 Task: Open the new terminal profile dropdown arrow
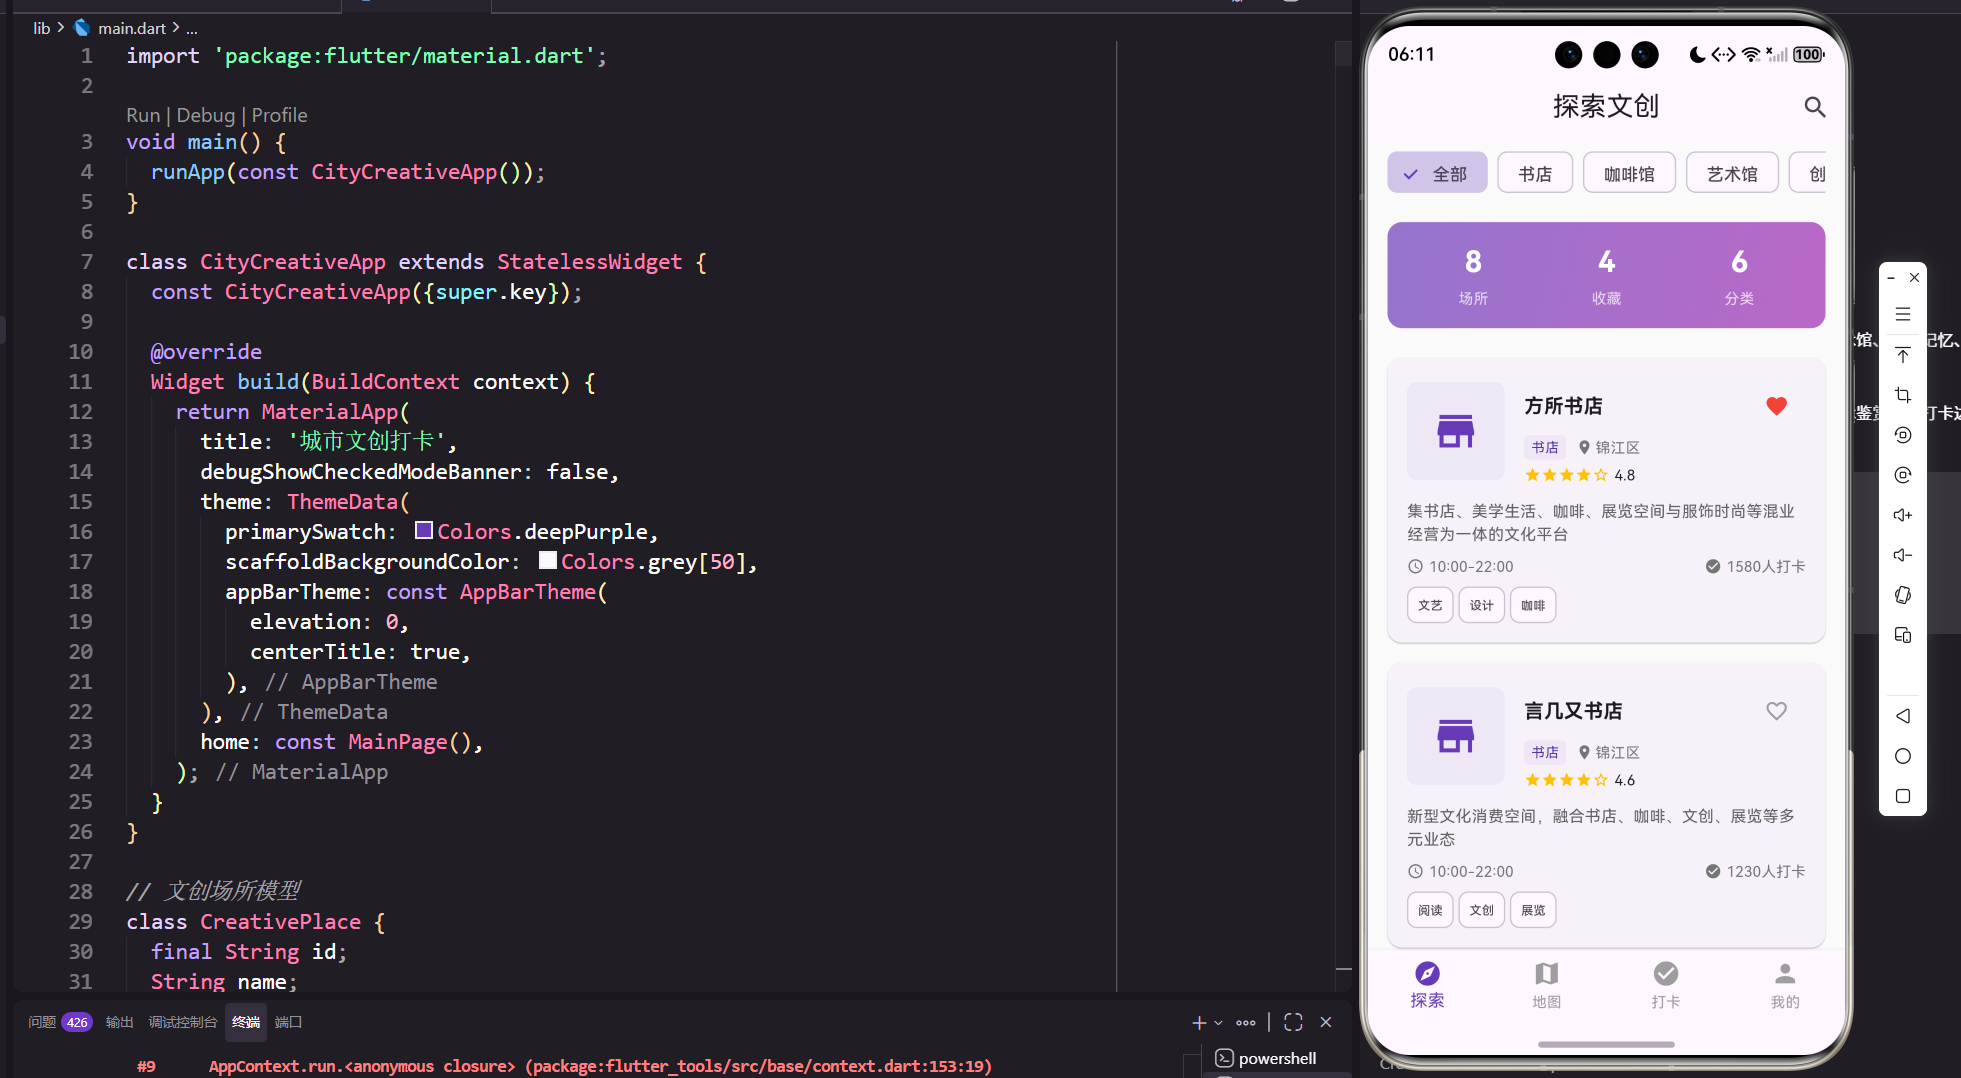point(1218,1022)
